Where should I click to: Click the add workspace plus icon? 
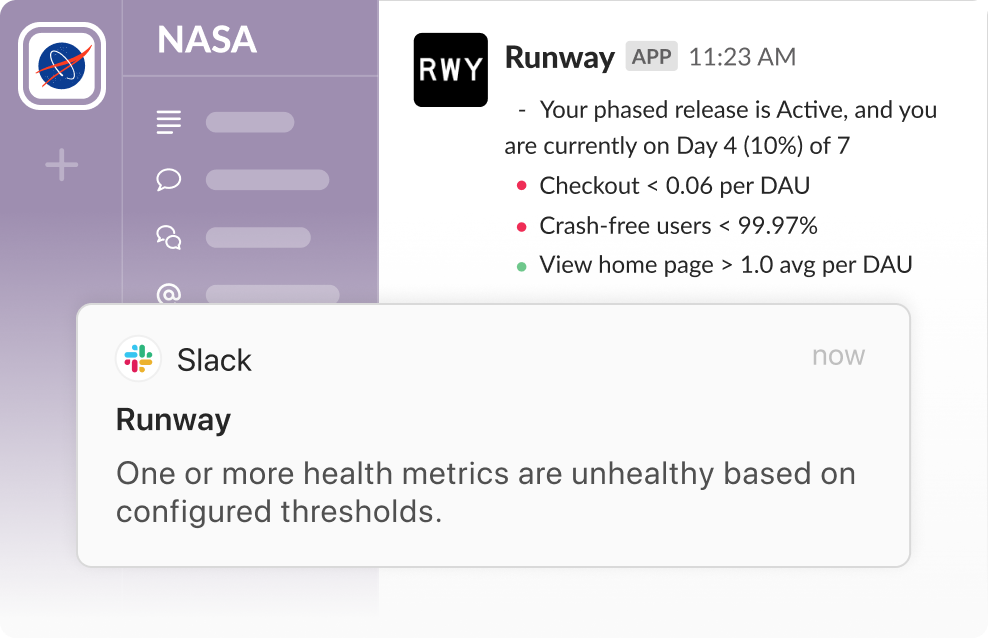point(61,163)
